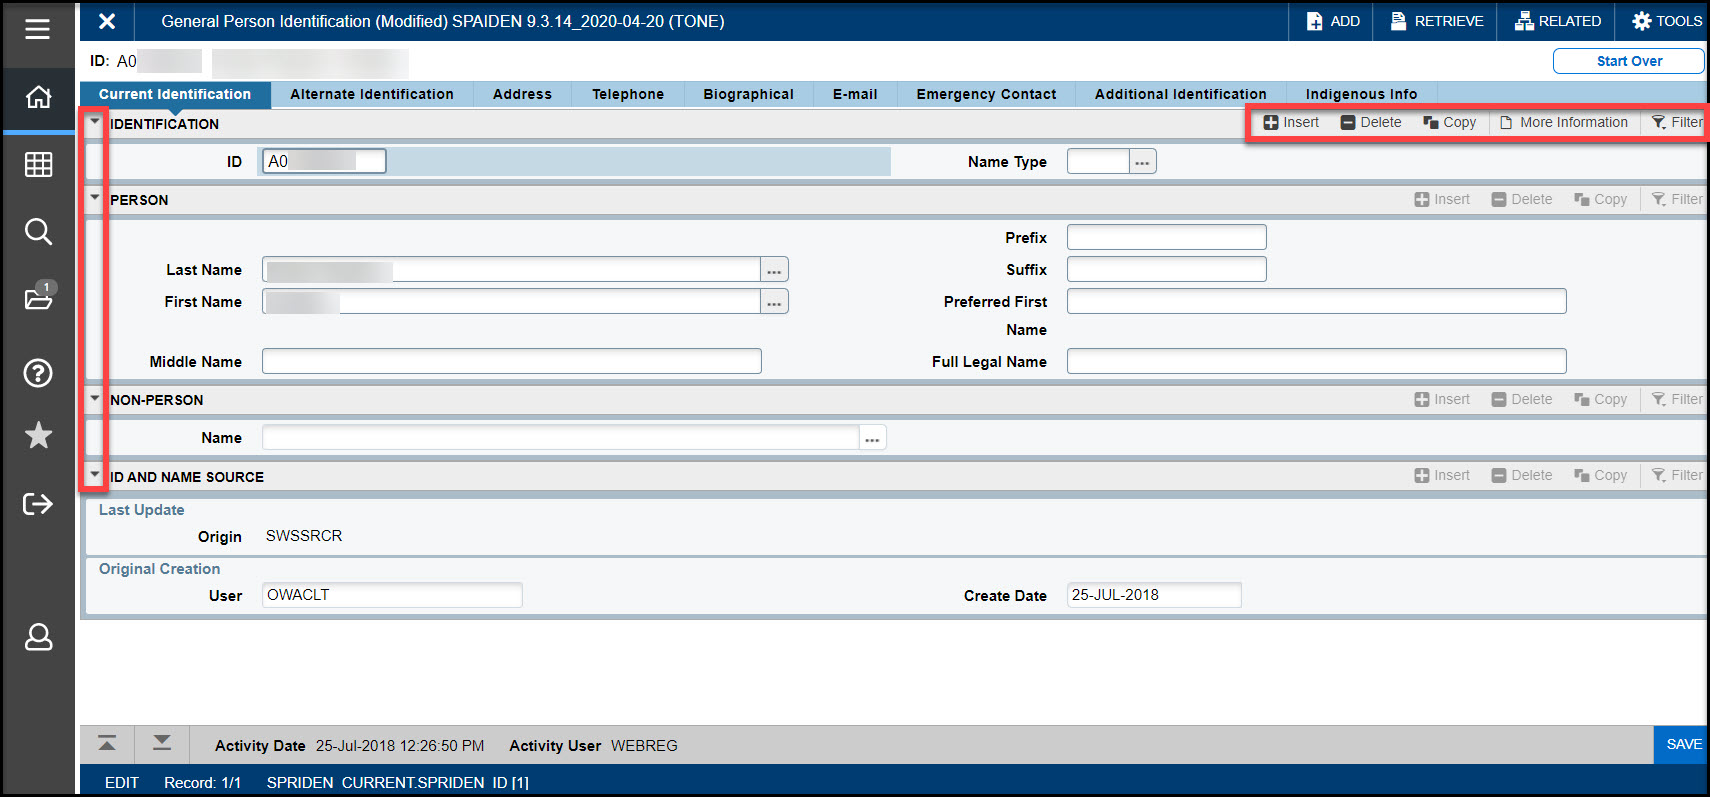Screen dimensions: 1710x797
Task: Collapse the ID AND NAME SOURCE section
Action: click(95, 475)
